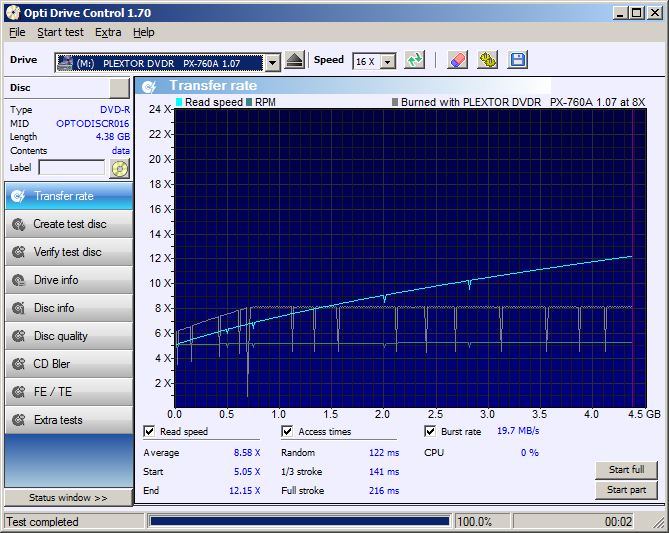Toggle the Access times checkbox

(x=287, y=431)
